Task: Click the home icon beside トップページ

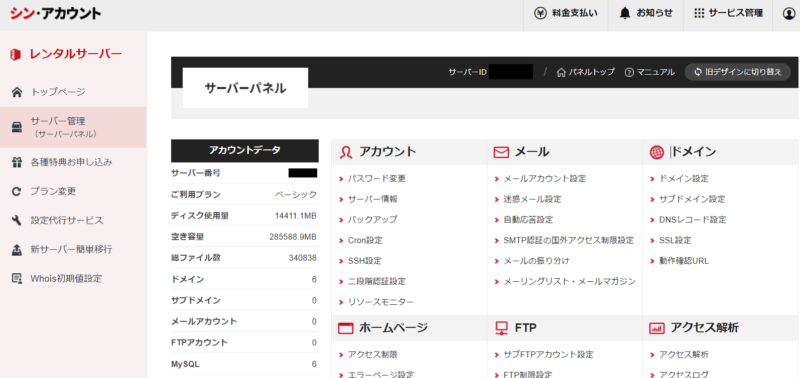Action: pyautogui.click(x=17, y=92)
